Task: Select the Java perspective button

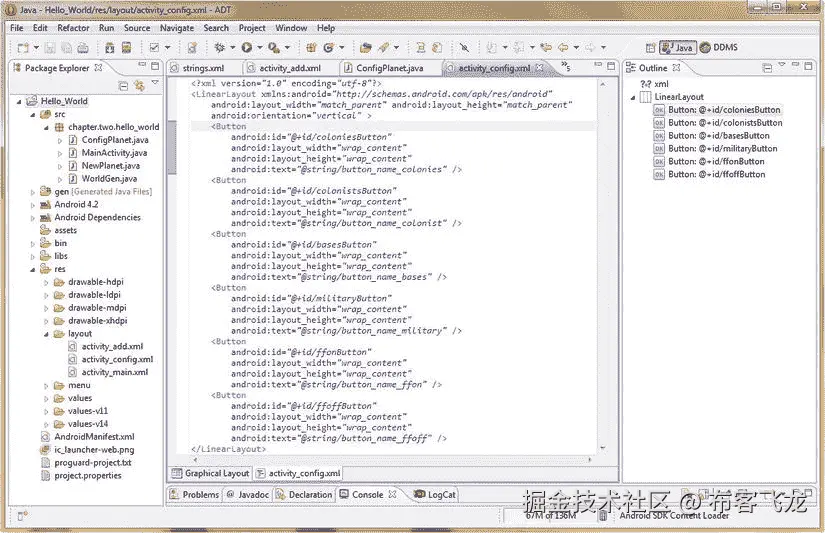Action: tap(678, 47)
